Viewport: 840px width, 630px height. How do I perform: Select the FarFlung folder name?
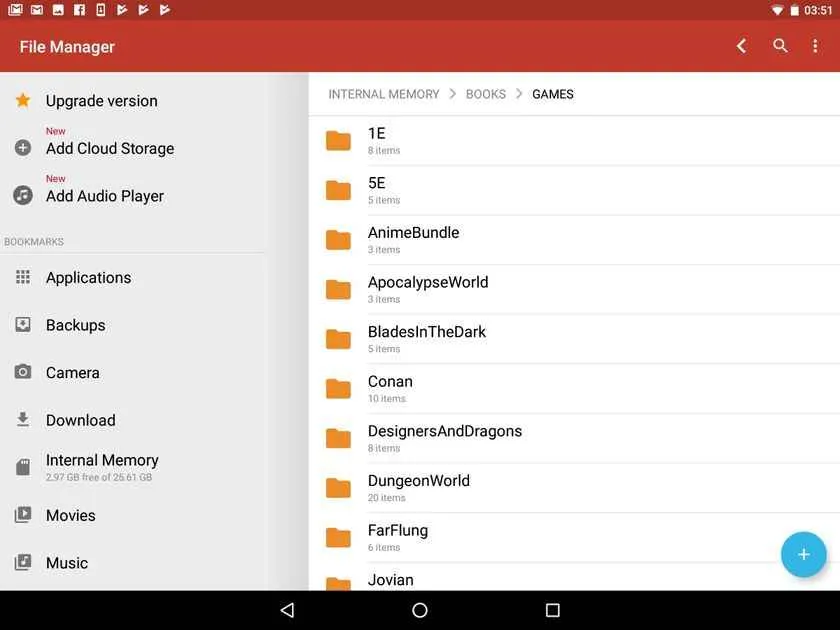pos(398,530)
